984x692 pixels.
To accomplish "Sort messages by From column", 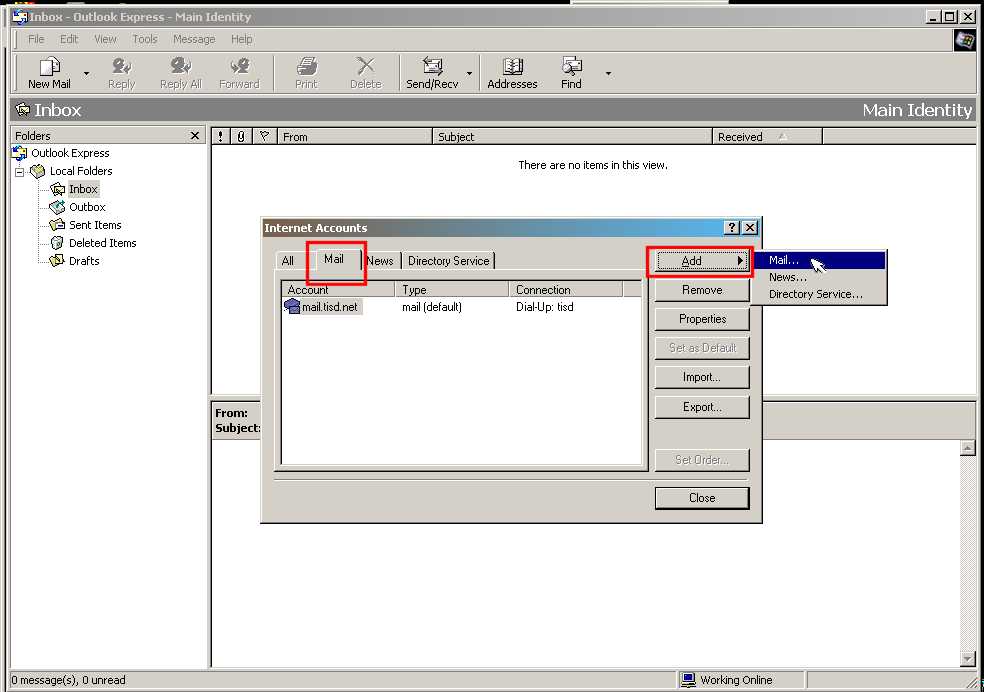I will [355, 136].
